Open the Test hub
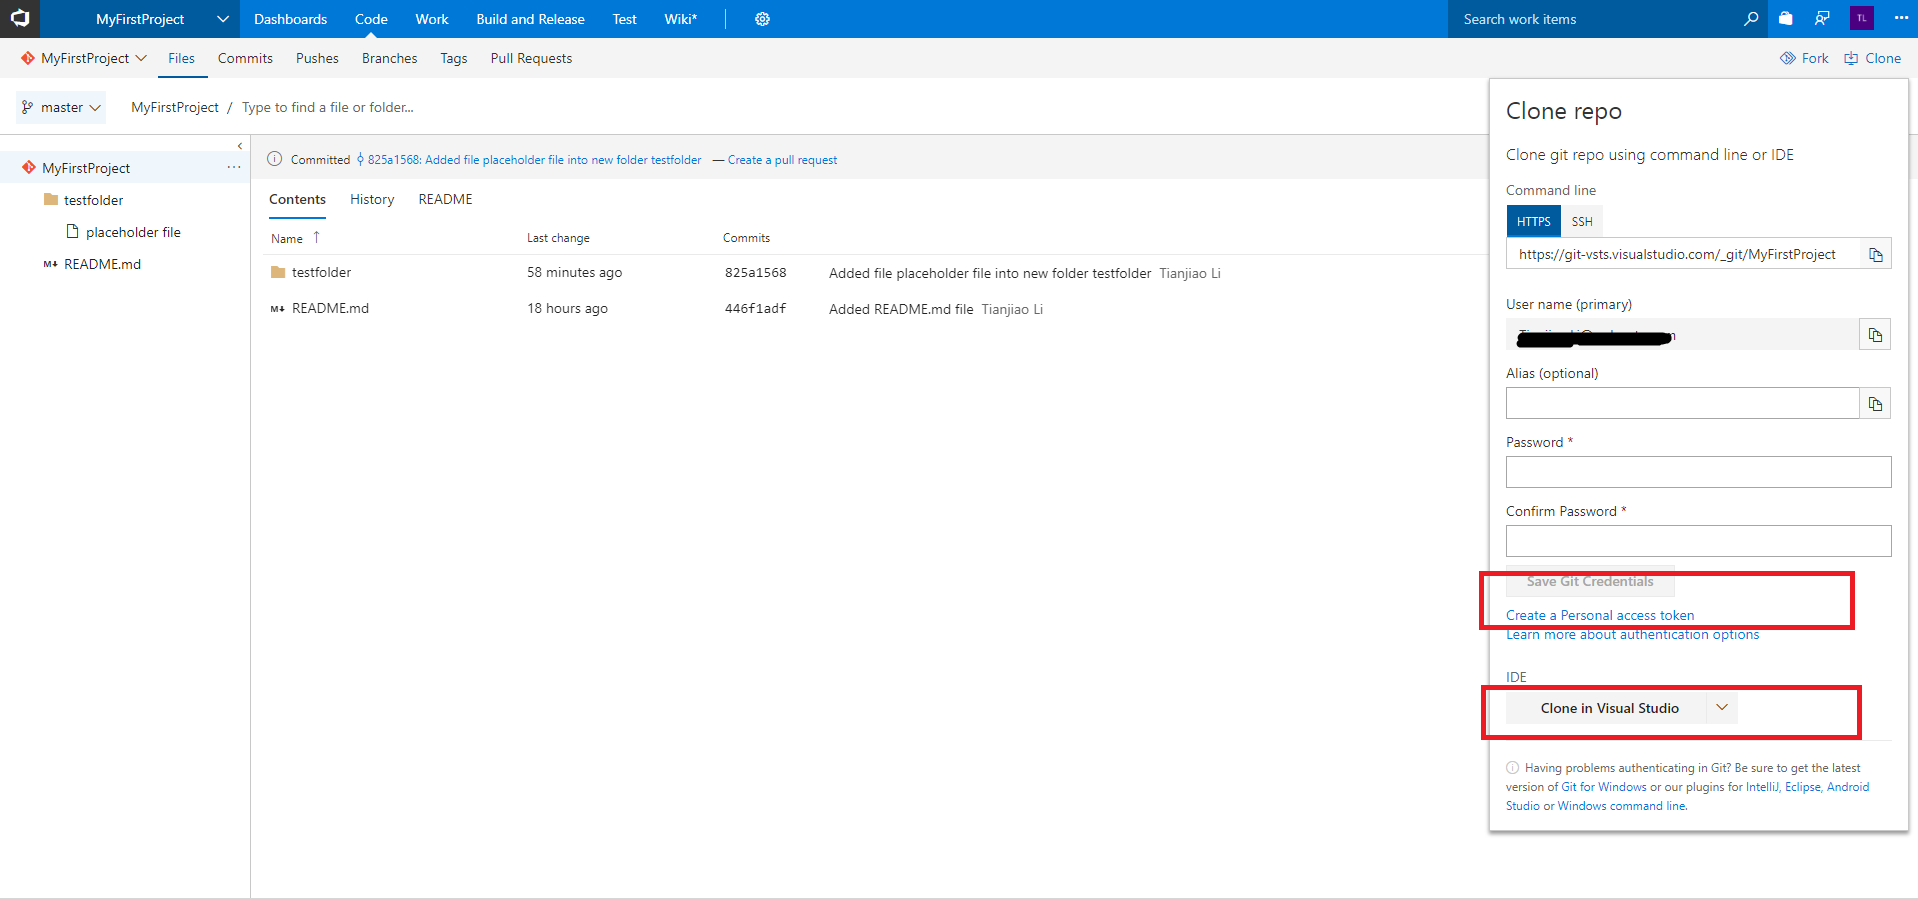Screen dimensions: 1918x899 coord(625,19)
